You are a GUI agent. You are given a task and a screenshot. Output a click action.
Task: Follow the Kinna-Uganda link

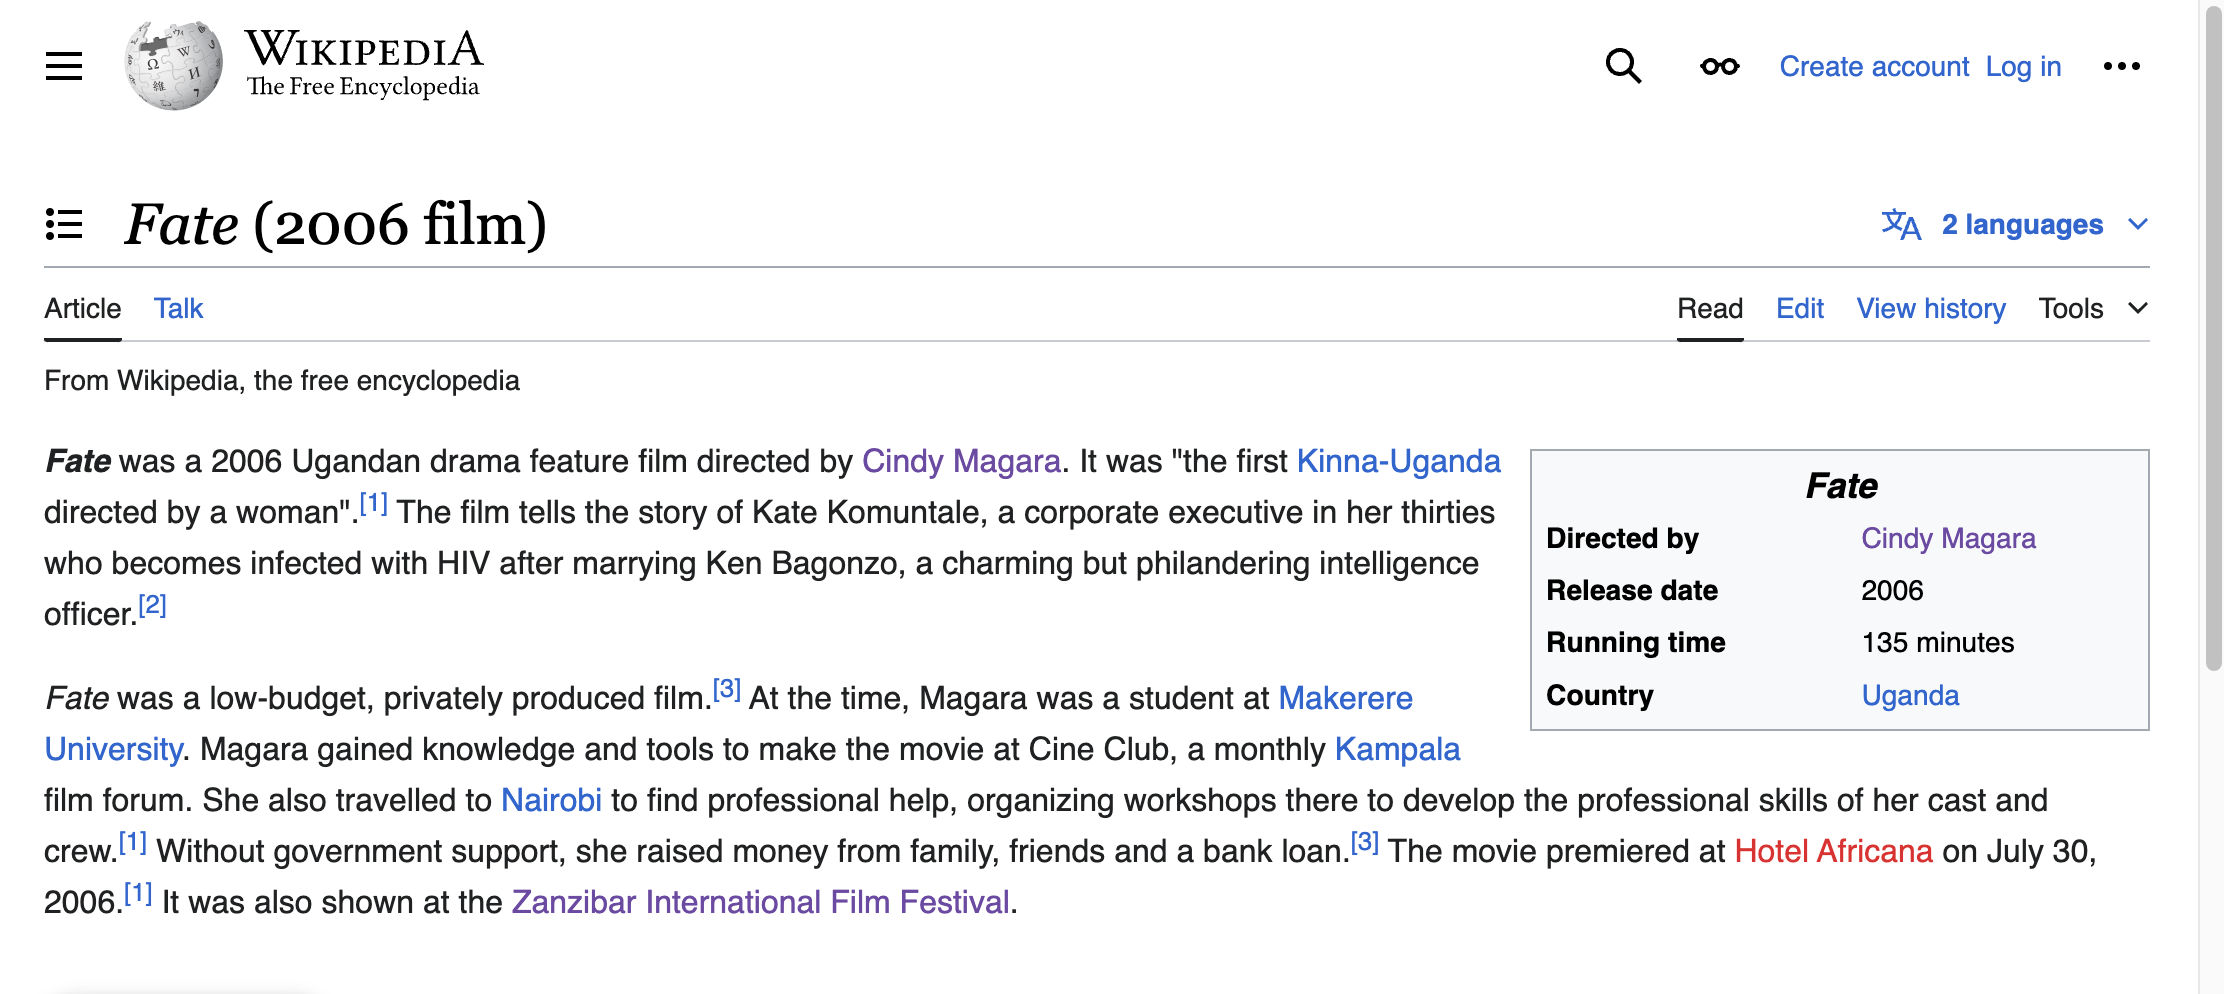[1398, 461]
